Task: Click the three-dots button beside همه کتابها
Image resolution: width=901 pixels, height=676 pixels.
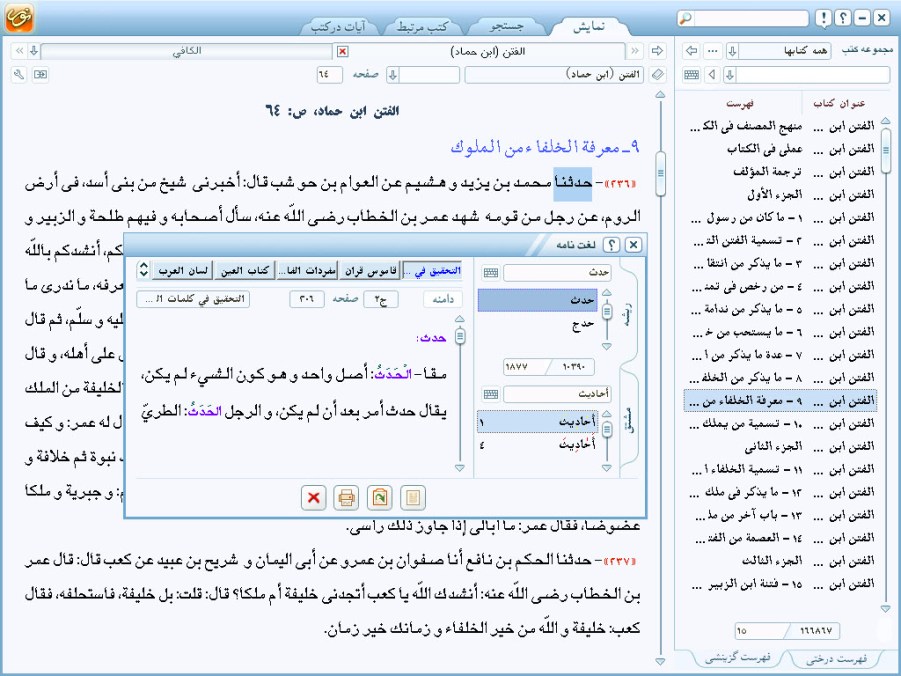Action: point(713,51)
